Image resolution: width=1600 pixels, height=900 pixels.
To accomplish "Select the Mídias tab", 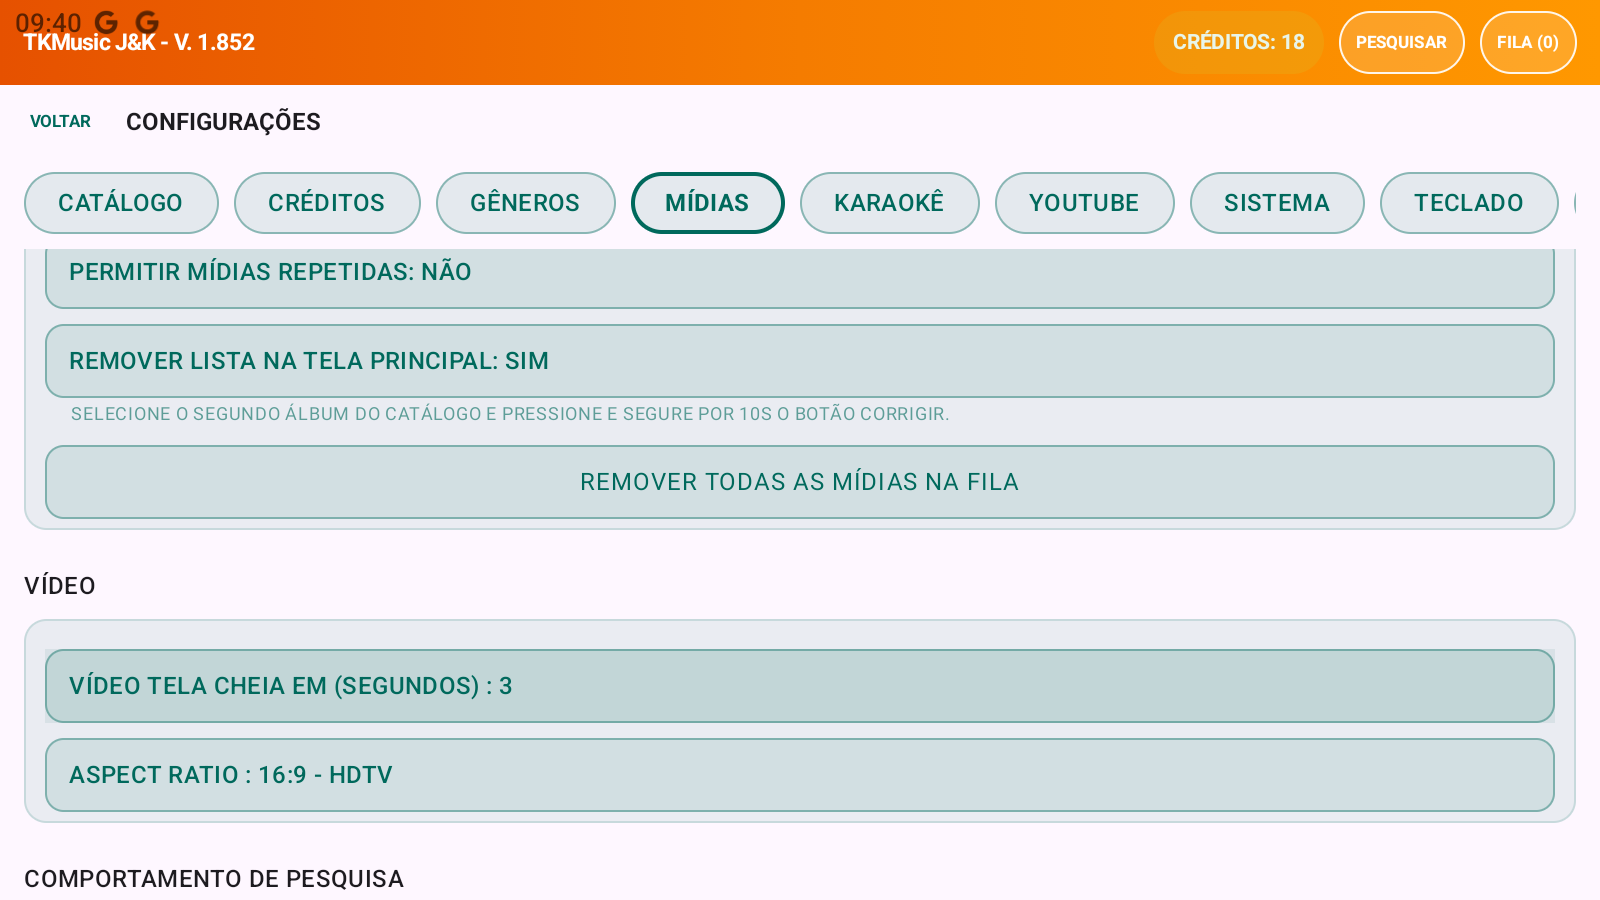I will pyautogui.click(x=707, y=203).
